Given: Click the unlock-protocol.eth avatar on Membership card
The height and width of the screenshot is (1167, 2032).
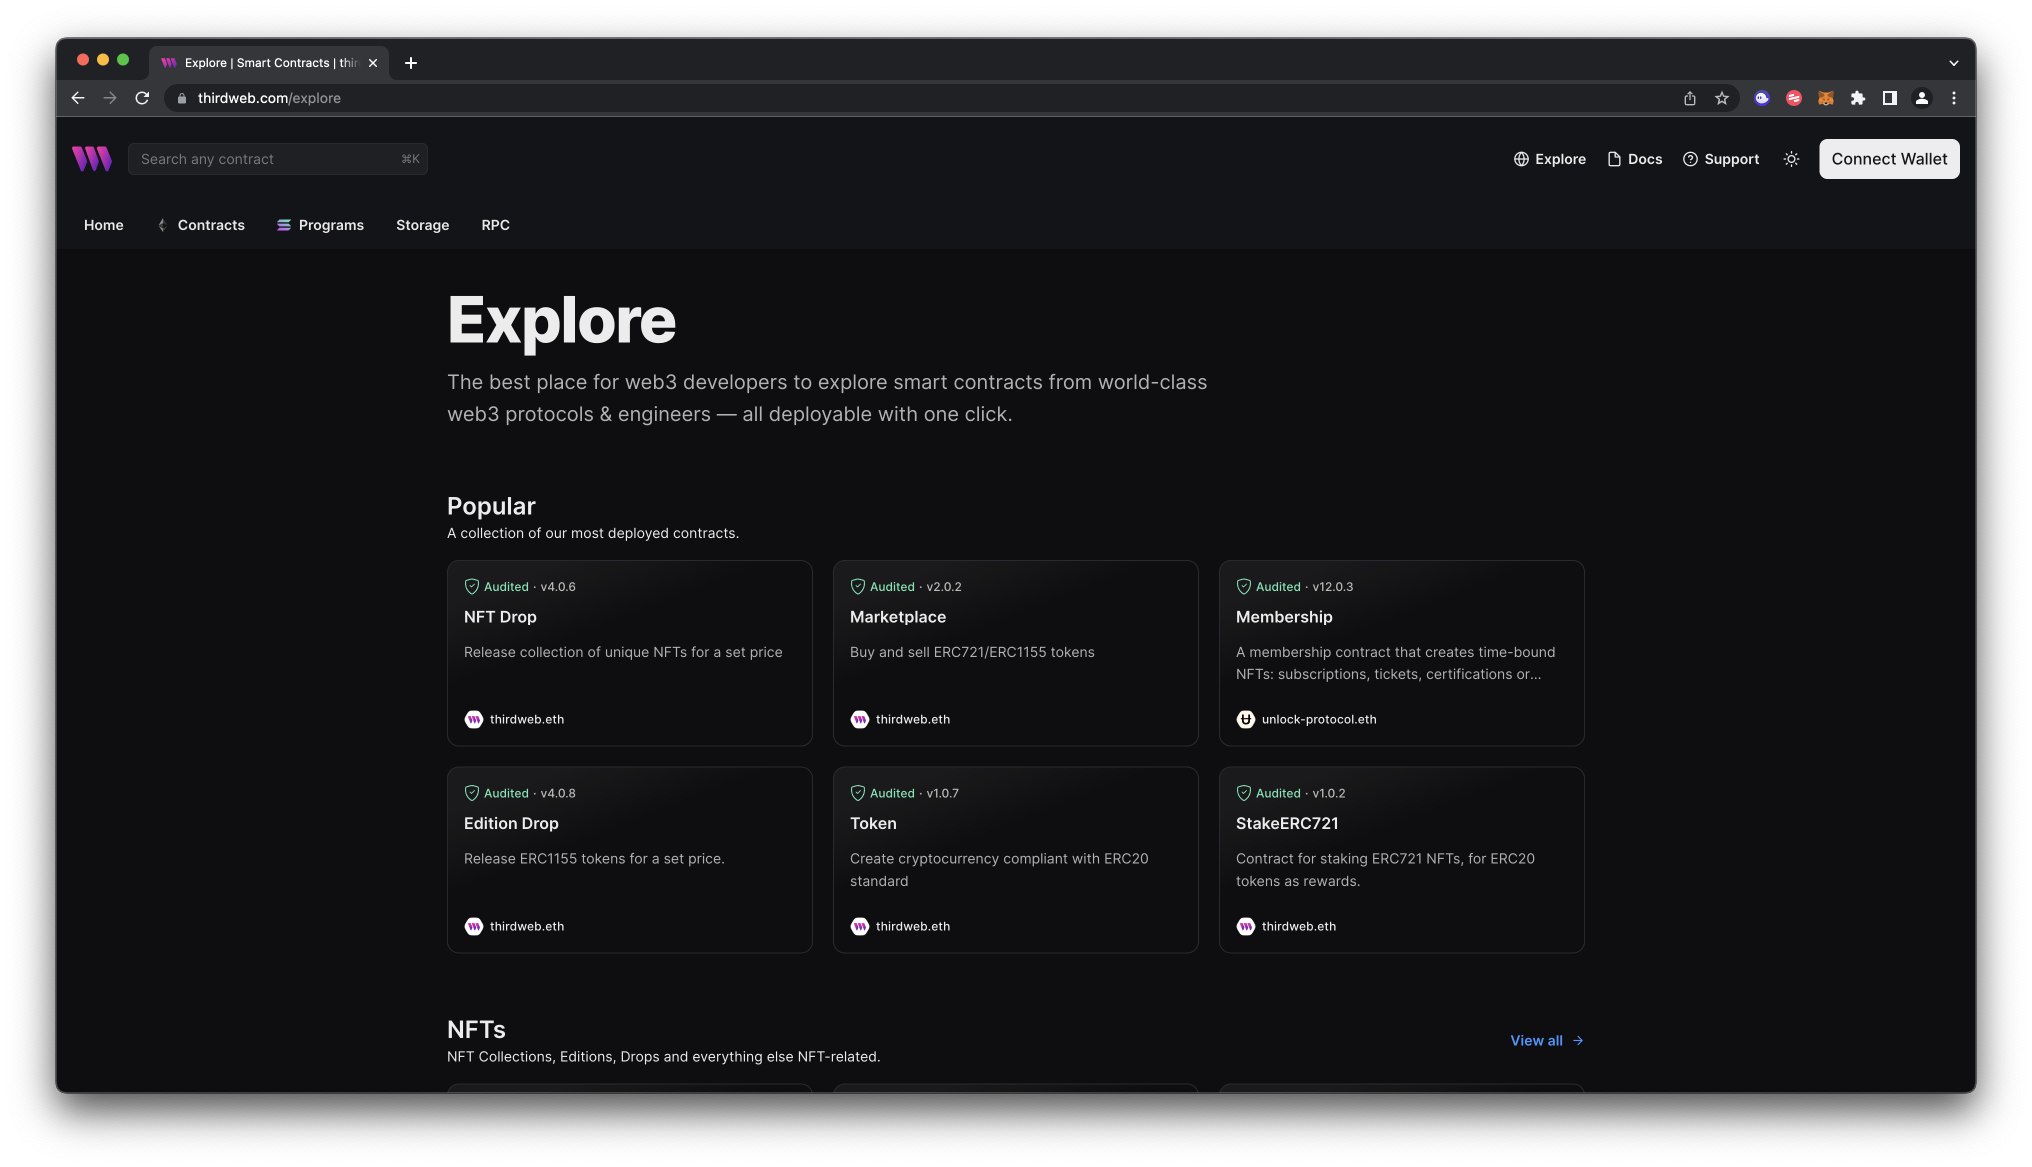Looking at the screenshot, I should pyautogui.click(x=1245, y=719).
